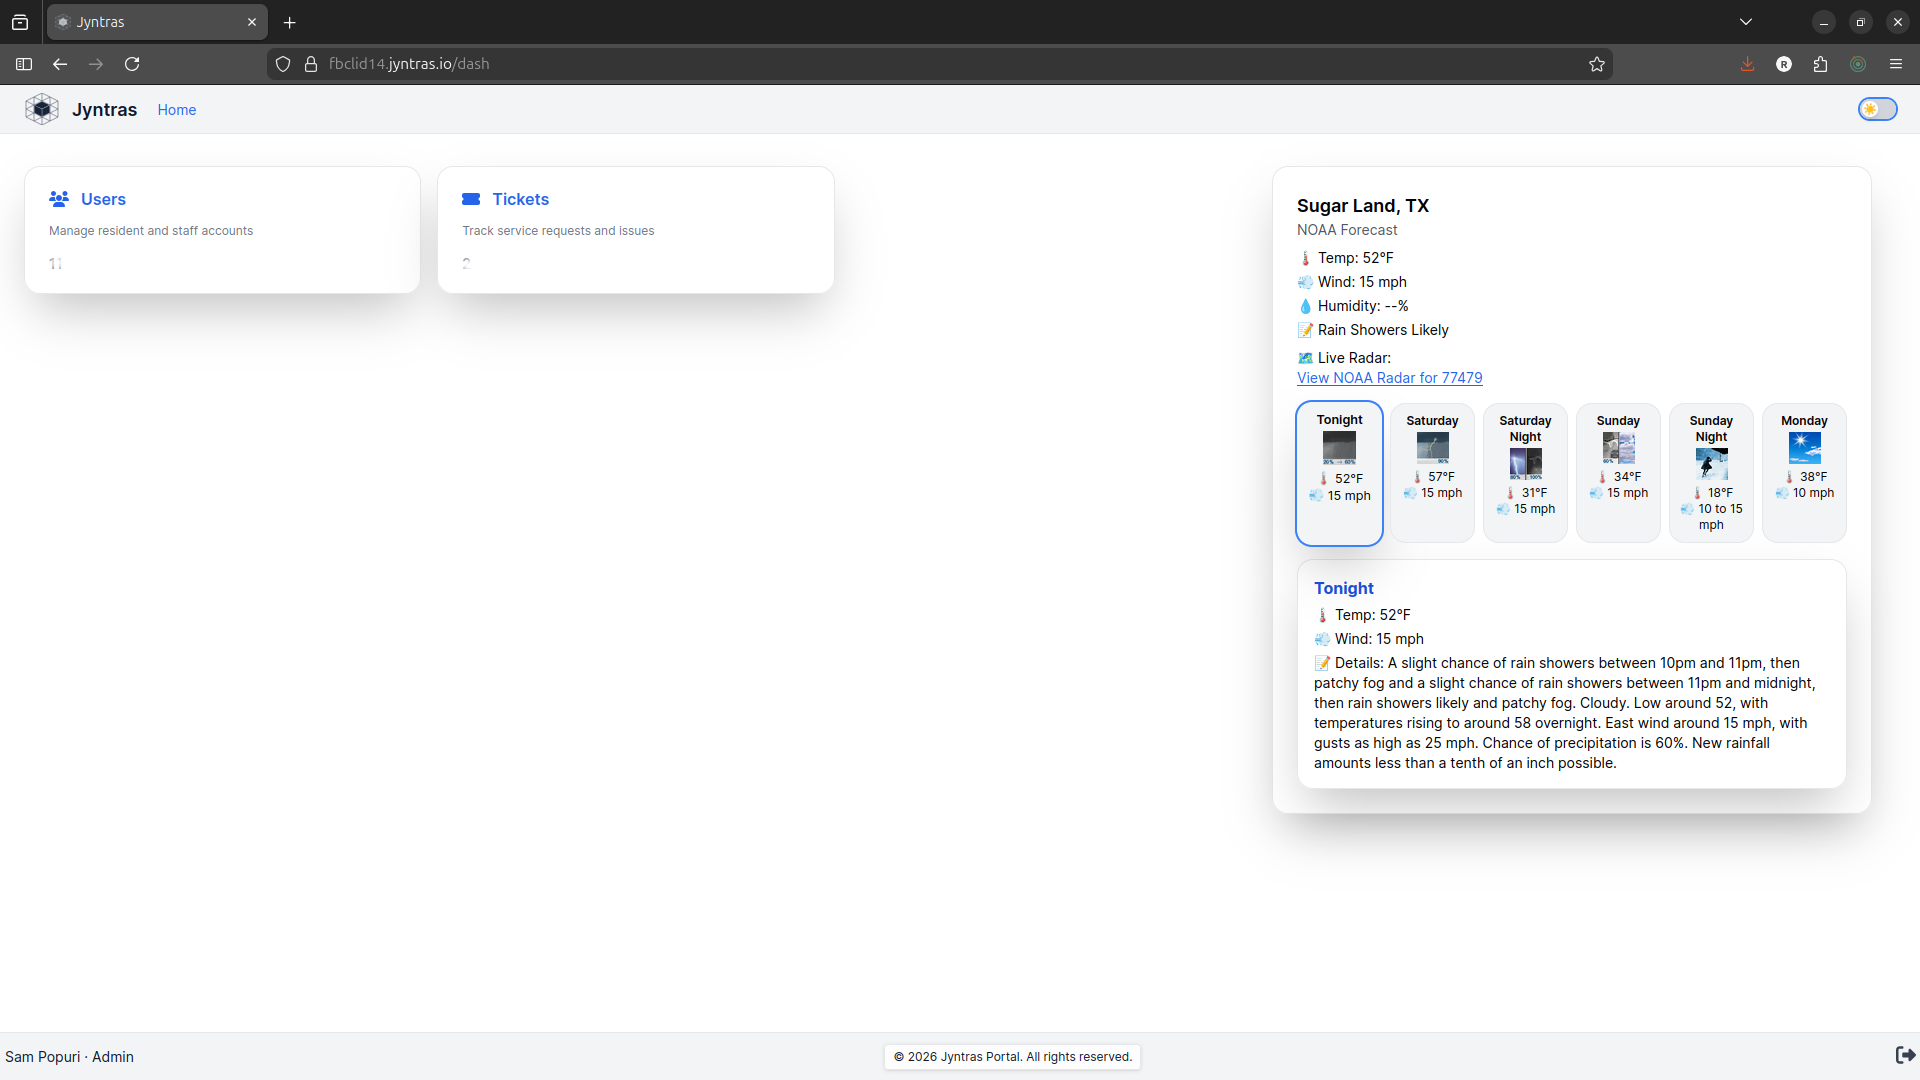Go to Home nav link
This screenshot has width=1920, height=1080.
pyautogui.click(x=176, y=110)
